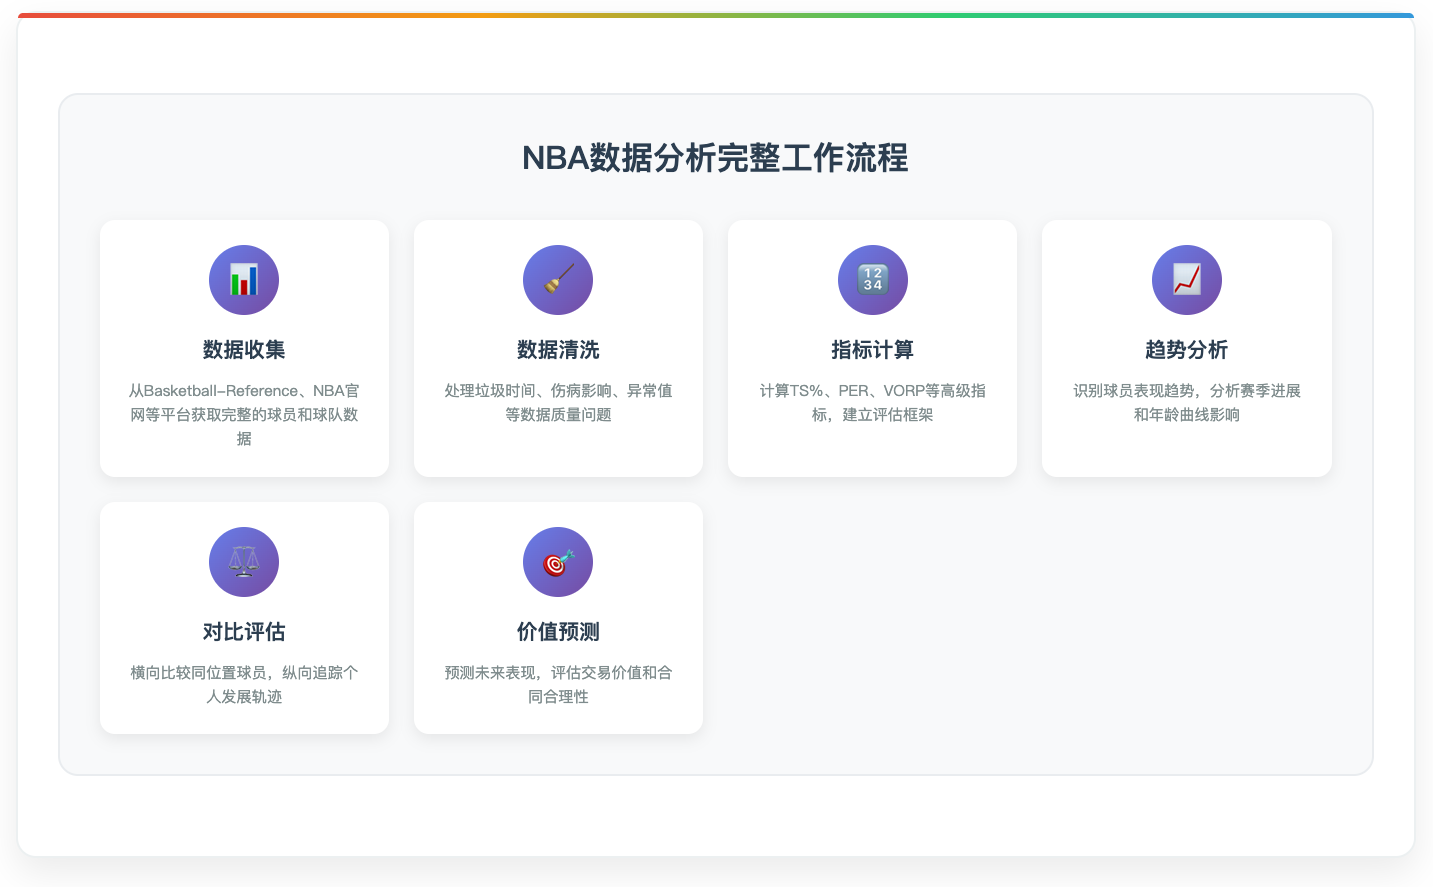Click the 价值预测 card heading

tap(558, 630)
